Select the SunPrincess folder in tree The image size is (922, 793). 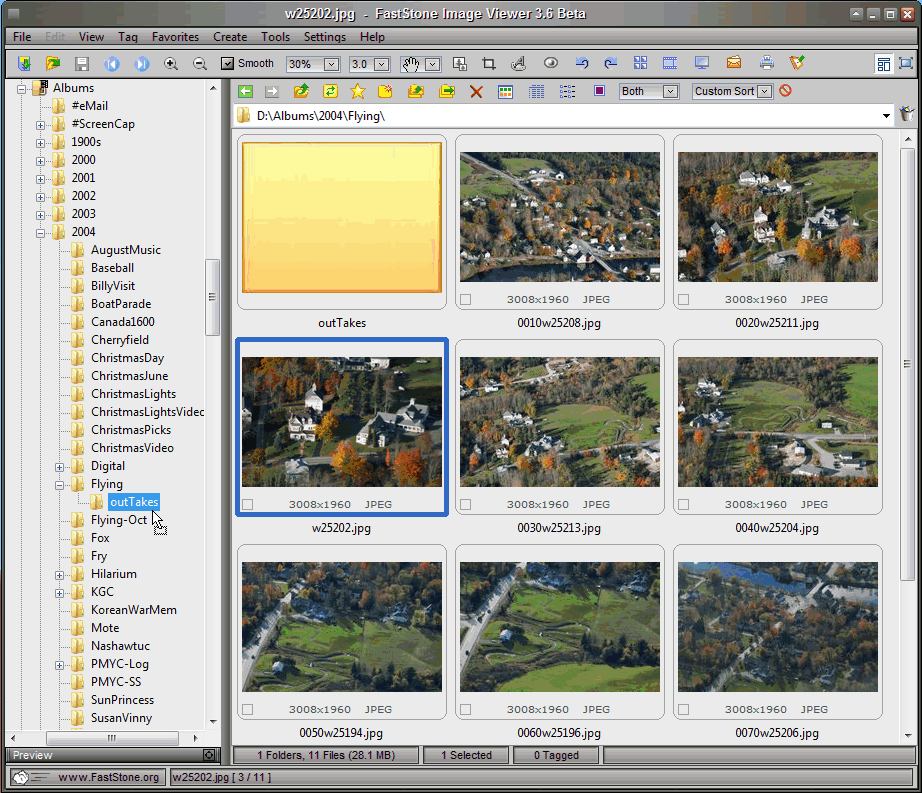point(122,700)
